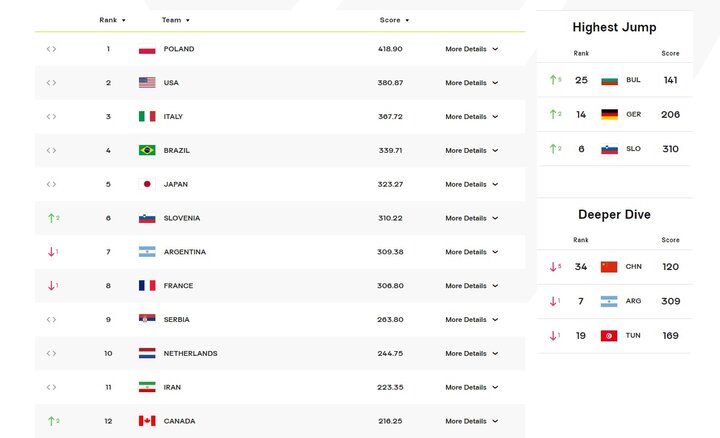Click Slovenia's green up-arrow rank change indicator

click(x=52, y=218)
